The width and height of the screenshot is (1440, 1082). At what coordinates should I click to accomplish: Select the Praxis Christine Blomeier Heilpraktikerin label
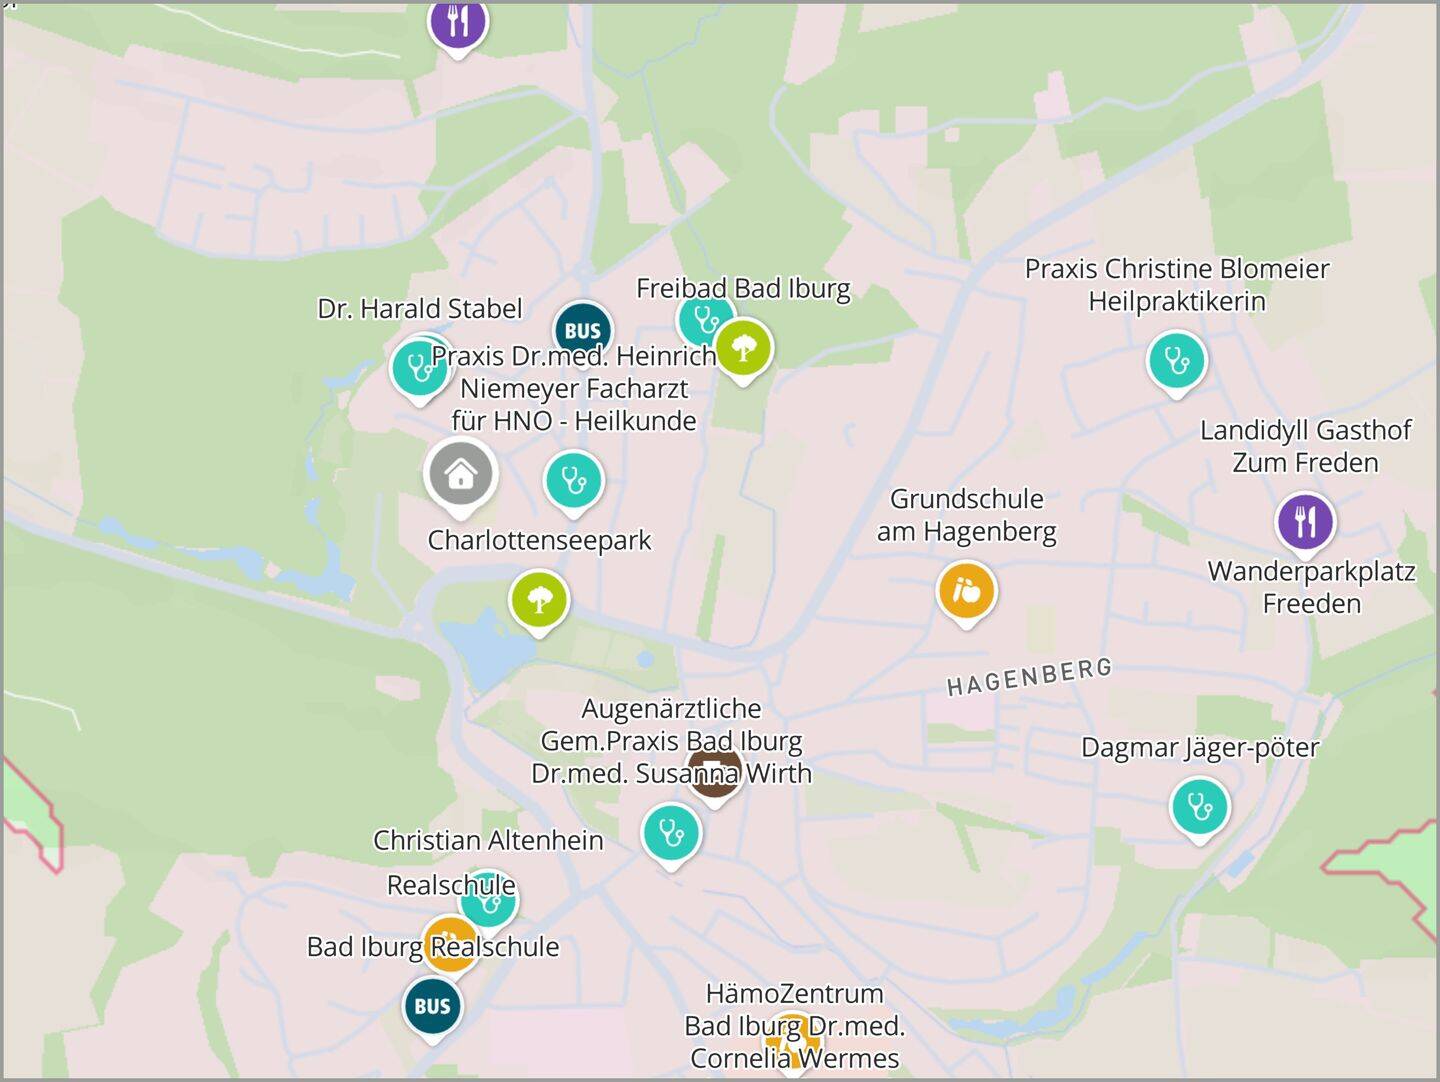[1177, 285]
